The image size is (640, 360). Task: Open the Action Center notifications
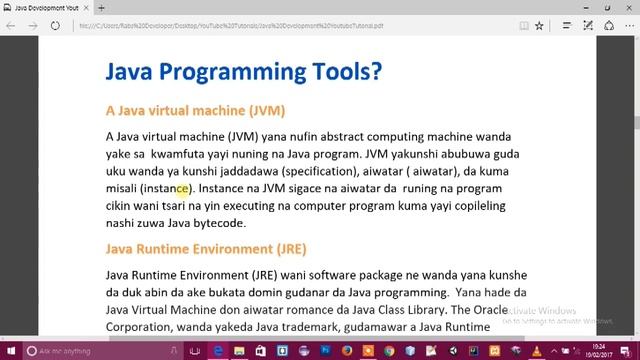coord(625,351)
